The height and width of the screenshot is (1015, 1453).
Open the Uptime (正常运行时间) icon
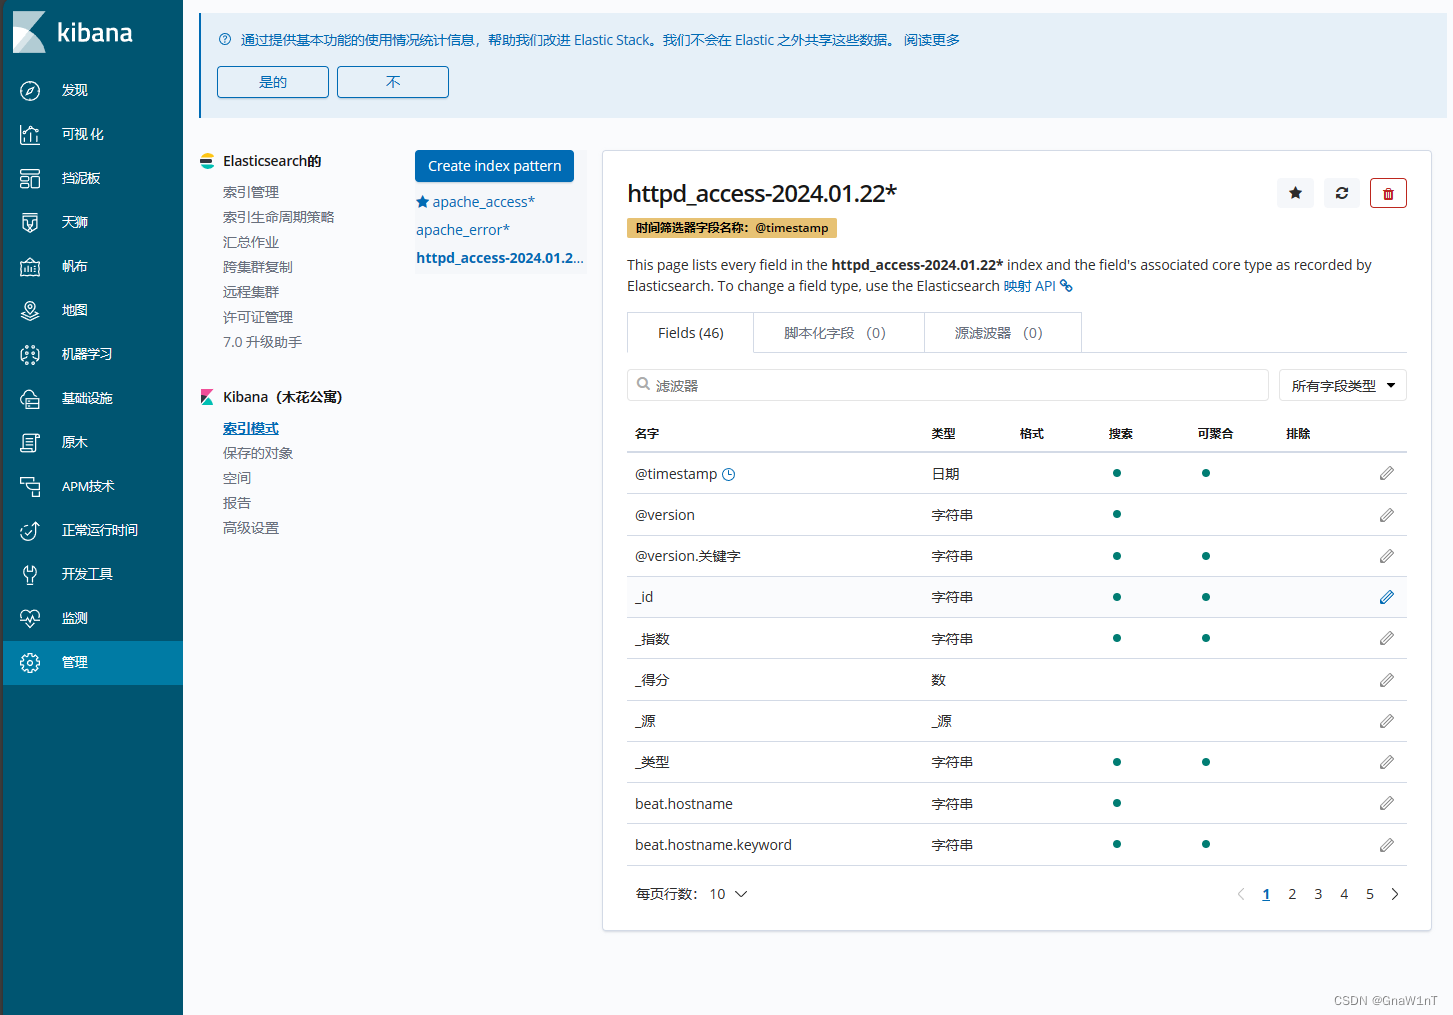[30, 531]
